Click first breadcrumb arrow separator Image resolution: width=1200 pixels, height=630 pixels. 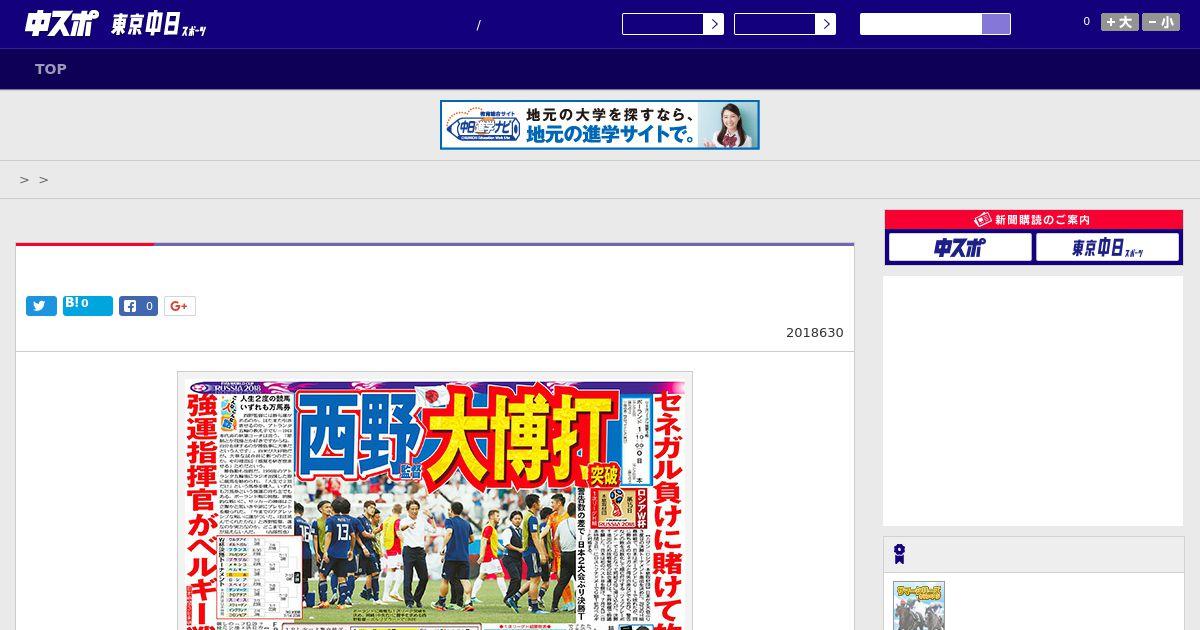[24, 180]
